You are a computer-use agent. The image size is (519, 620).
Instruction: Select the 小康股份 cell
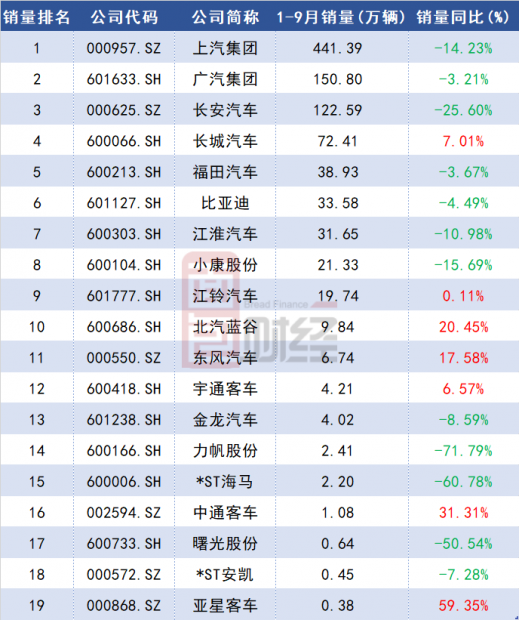point(225,265)
